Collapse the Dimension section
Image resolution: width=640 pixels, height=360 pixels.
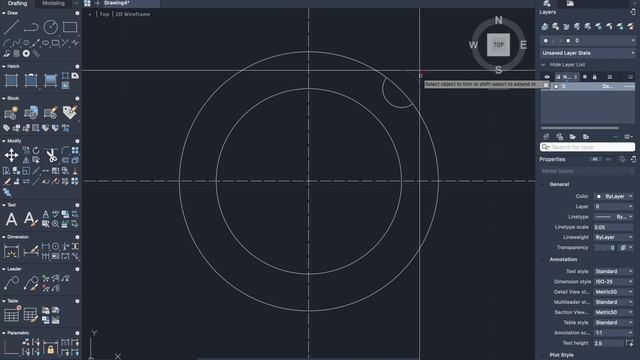pos(4,237)
